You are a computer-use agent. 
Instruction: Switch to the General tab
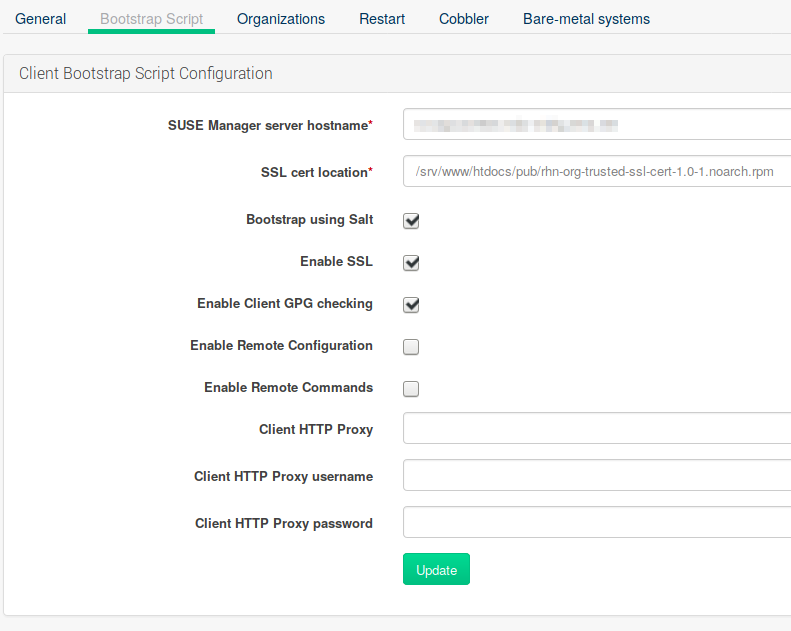[x=41, y=19]
